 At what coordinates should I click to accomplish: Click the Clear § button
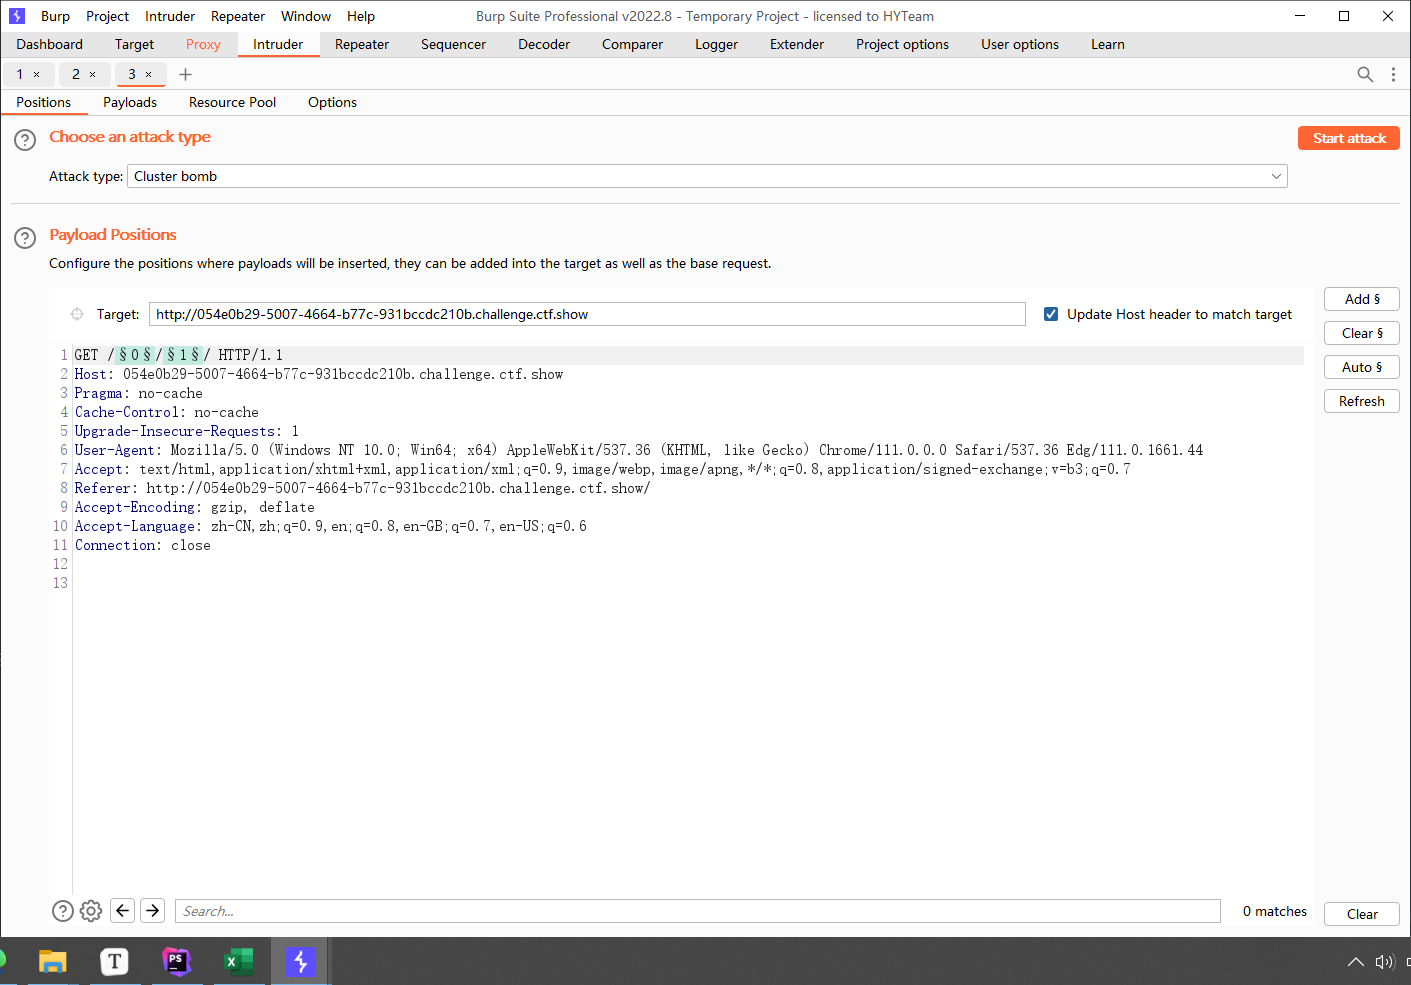[1362, 333]
